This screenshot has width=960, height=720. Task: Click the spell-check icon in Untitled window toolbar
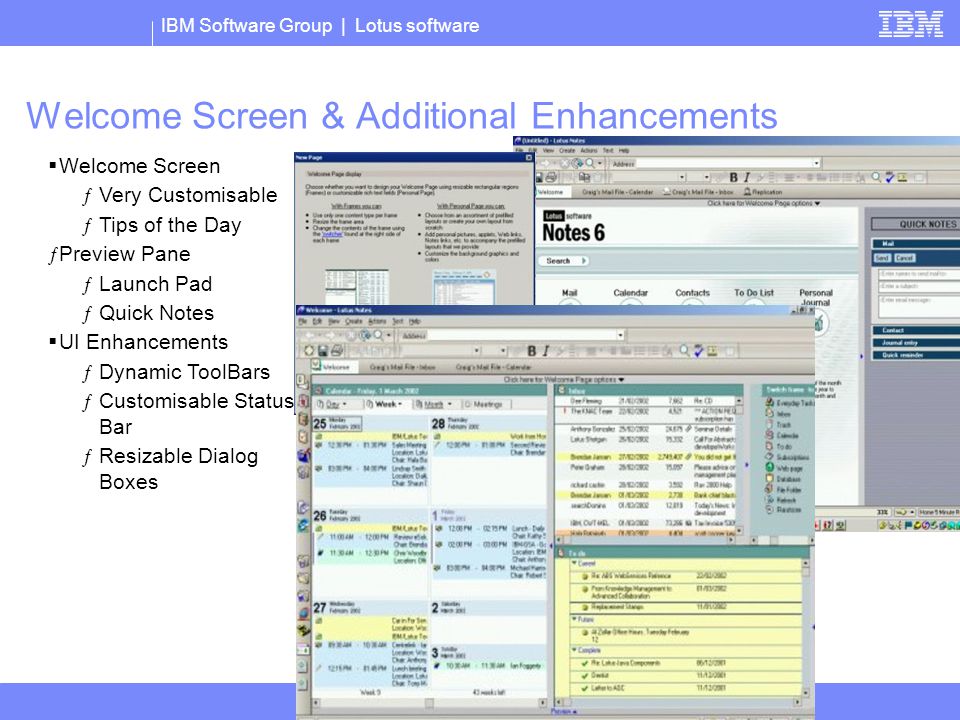coord(889,178)
